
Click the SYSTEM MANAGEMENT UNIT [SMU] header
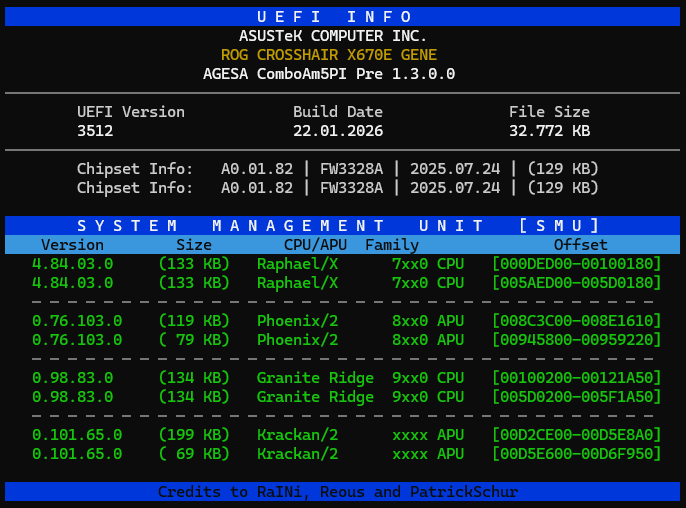click(x=338, y=226)
